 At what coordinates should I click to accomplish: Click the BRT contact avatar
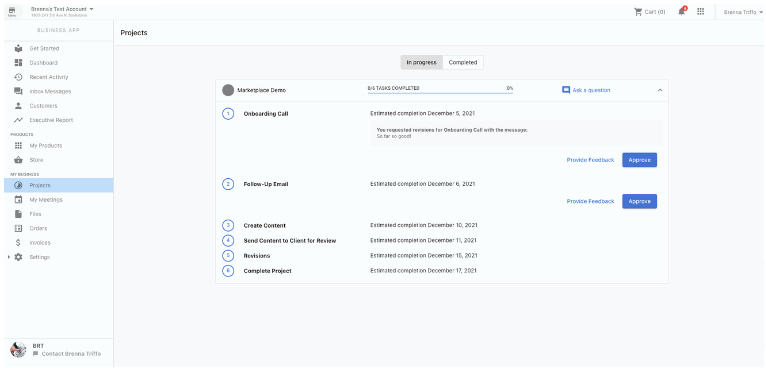coord(18,350)
